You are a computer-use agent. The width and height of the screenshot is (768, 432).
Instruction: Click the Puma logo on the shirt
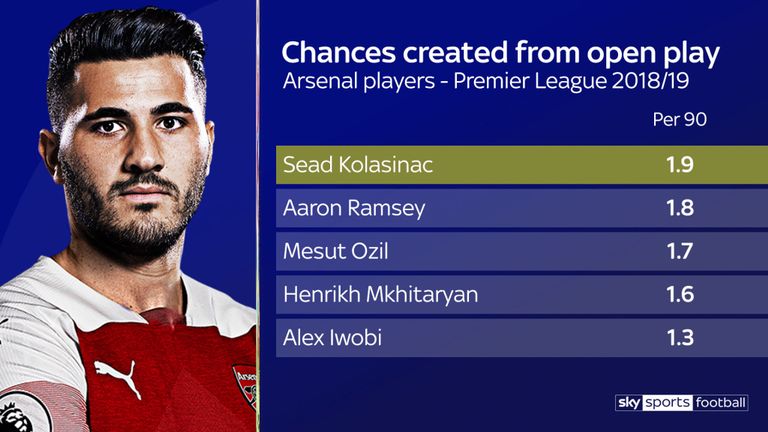point(117,377)
